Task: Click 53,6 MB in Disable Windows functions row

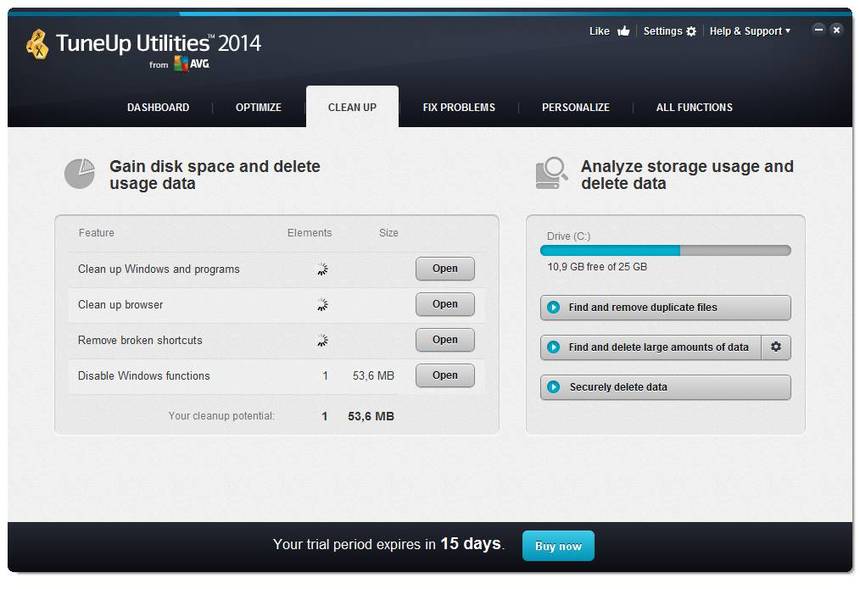Action: point(373,376)
